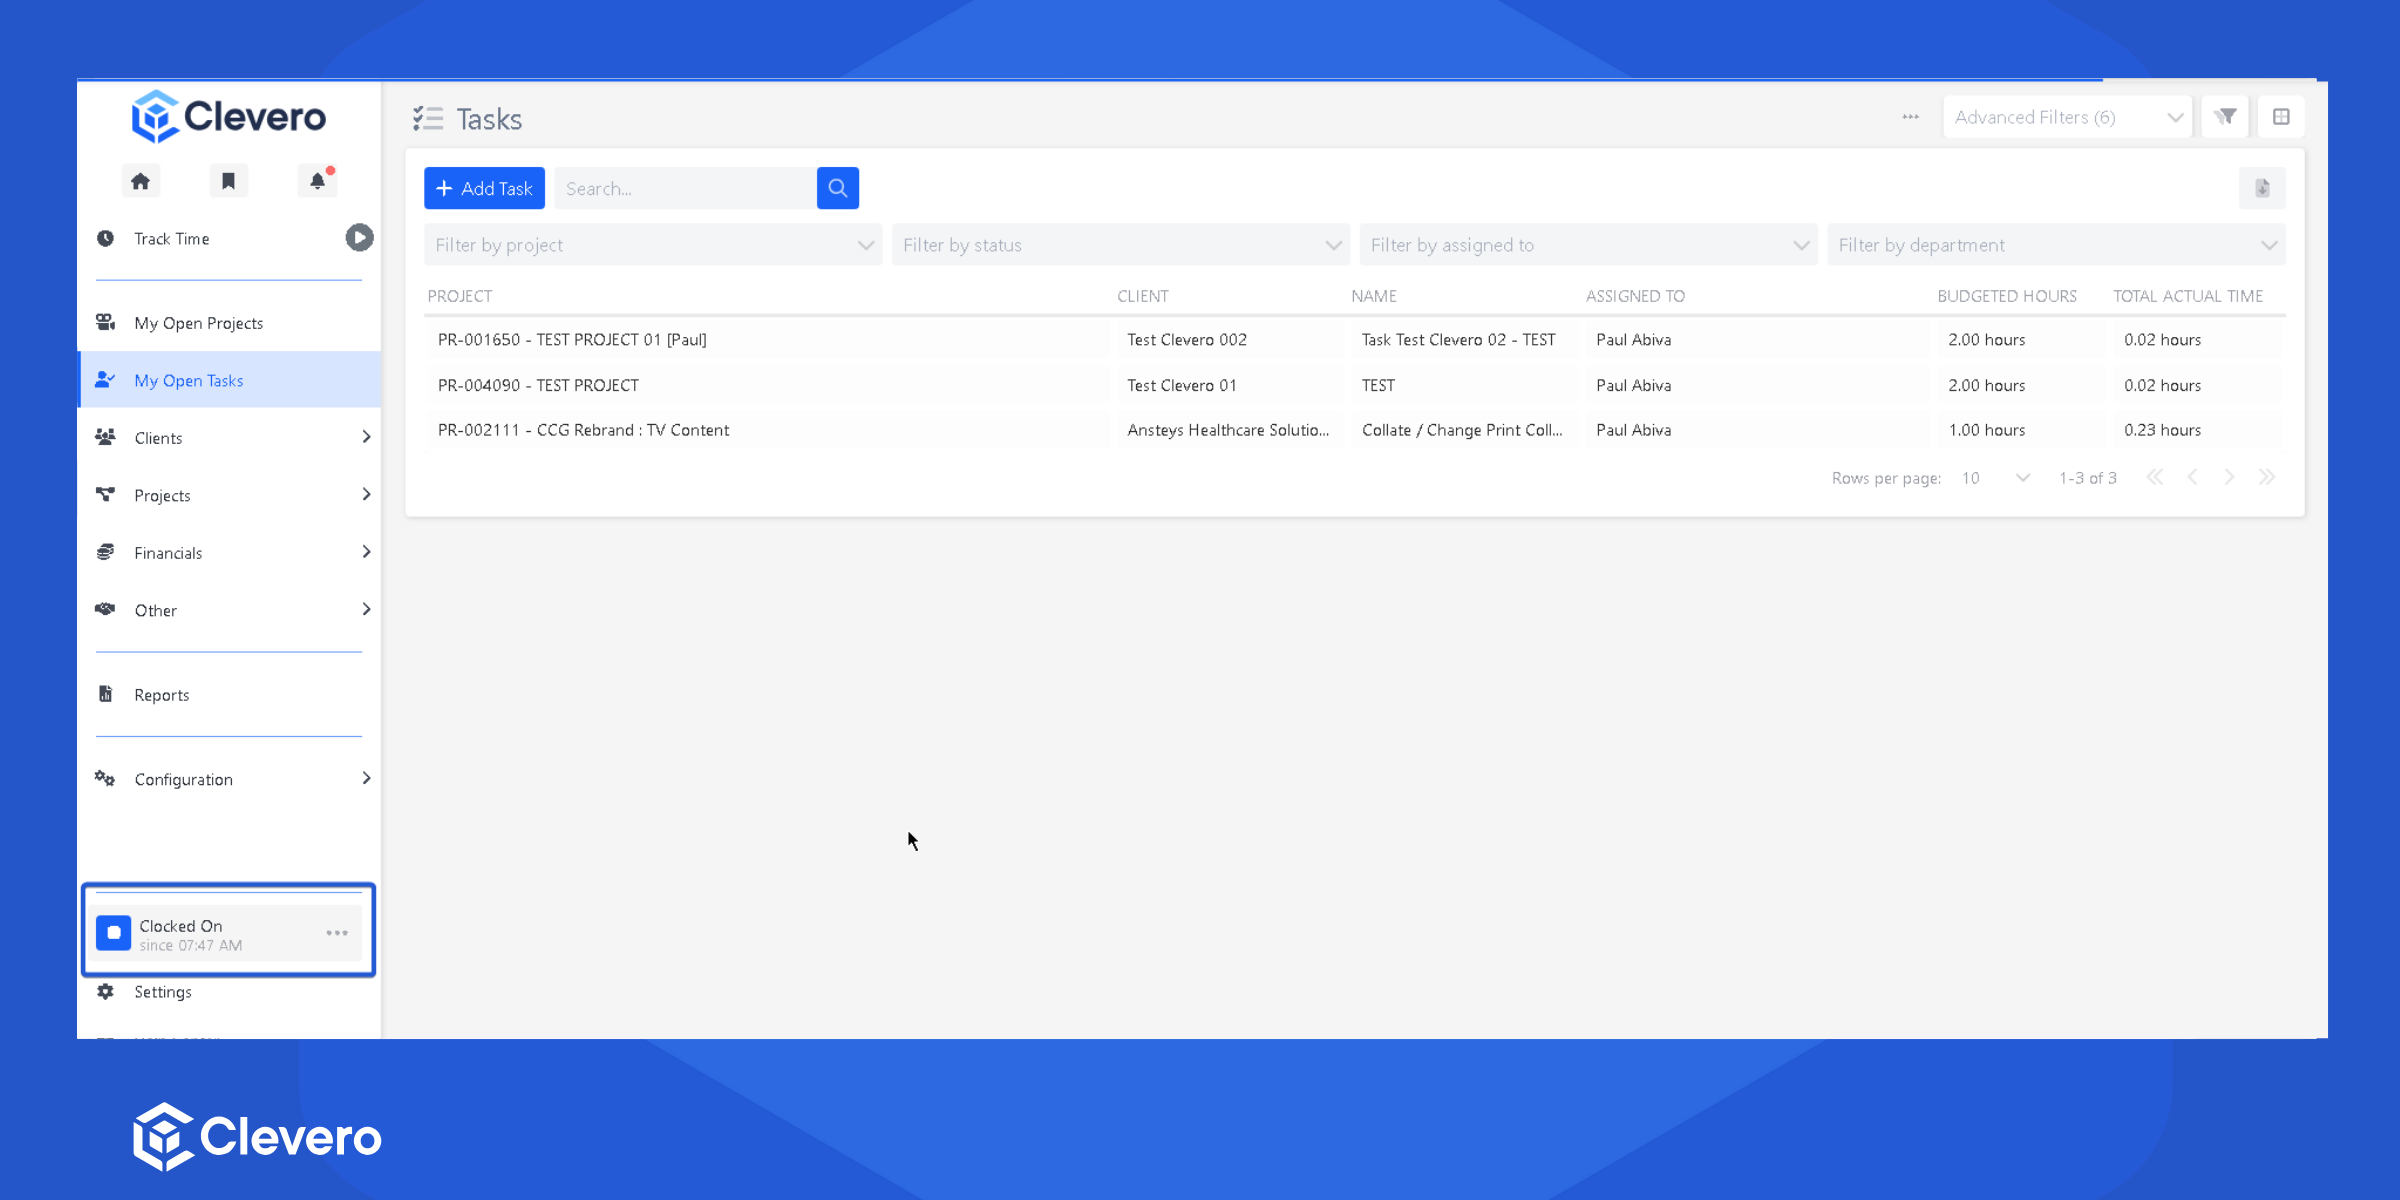Image resolution: width=2400 pixels, height=1200 pixels.
Task: Stop the Clocked On timer
Action: (x=113, y=933)
